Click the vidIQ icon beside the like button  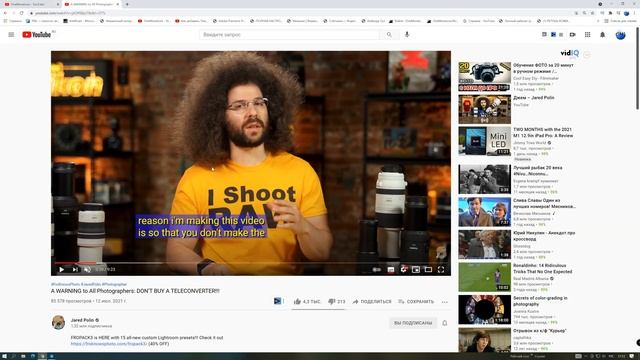coord(278,301)
